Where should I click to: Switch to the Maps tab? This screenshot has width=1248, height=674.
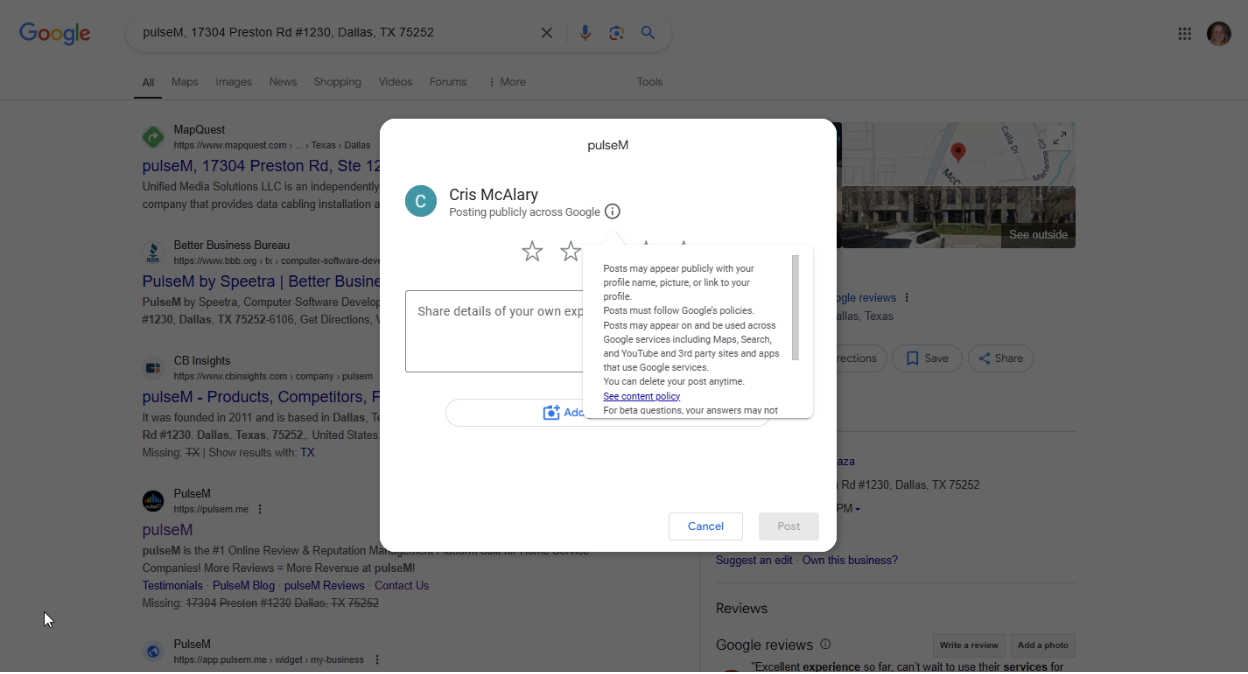[x=185, y=82]
